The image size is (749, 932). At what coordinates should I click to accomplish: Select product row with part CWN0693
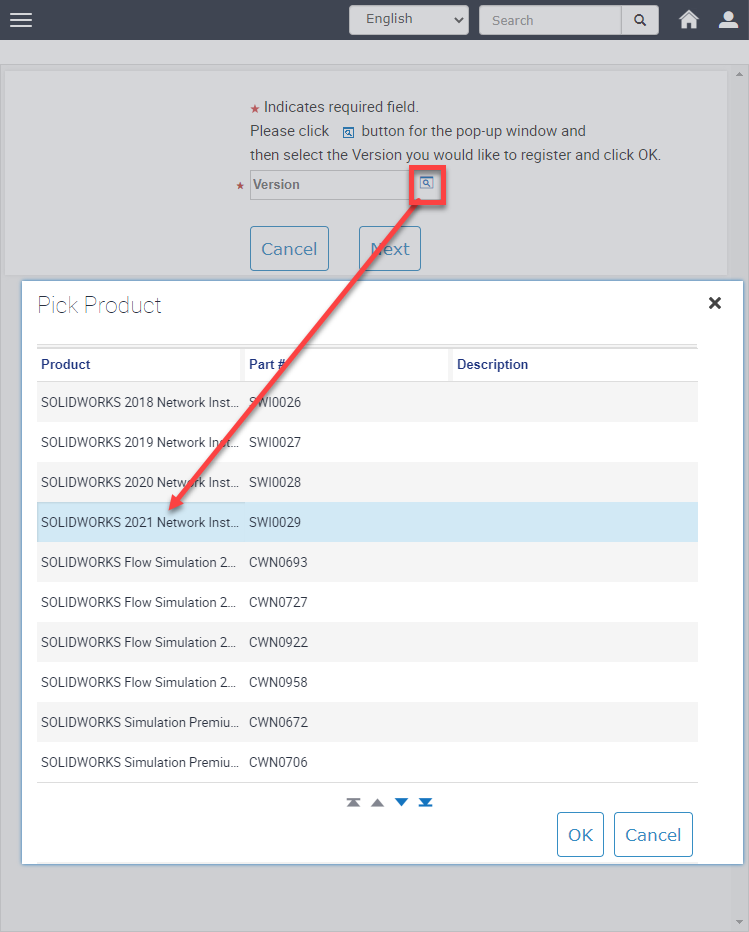click(x=278, y=562)
